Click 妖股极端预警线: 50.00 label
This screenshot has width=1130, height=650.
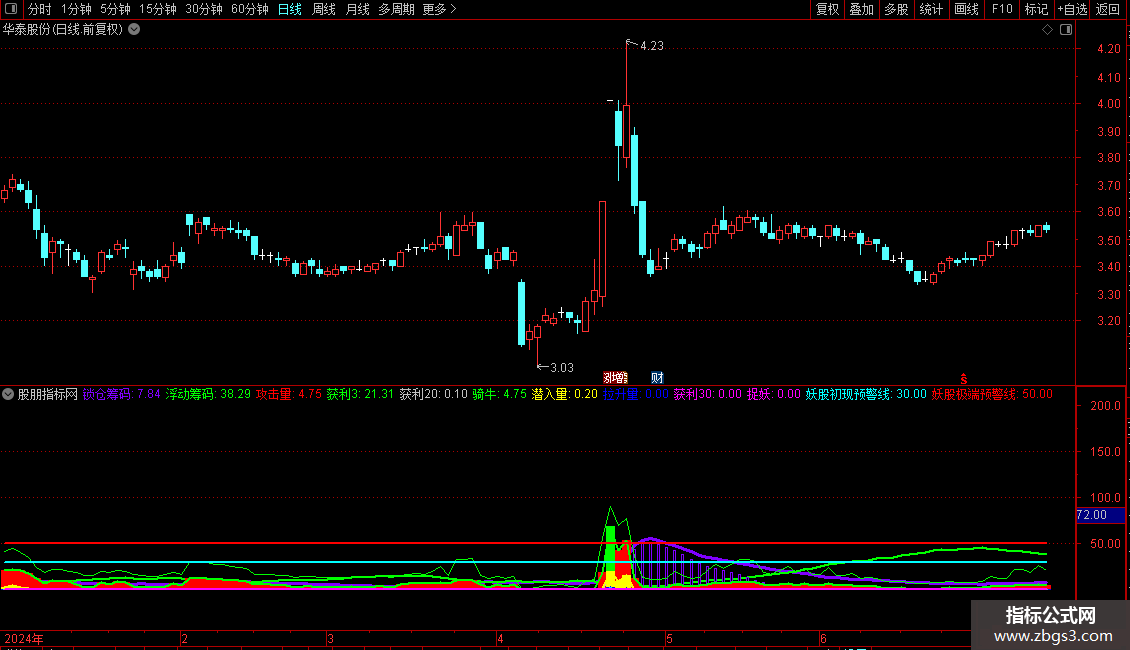pos(992,394)
